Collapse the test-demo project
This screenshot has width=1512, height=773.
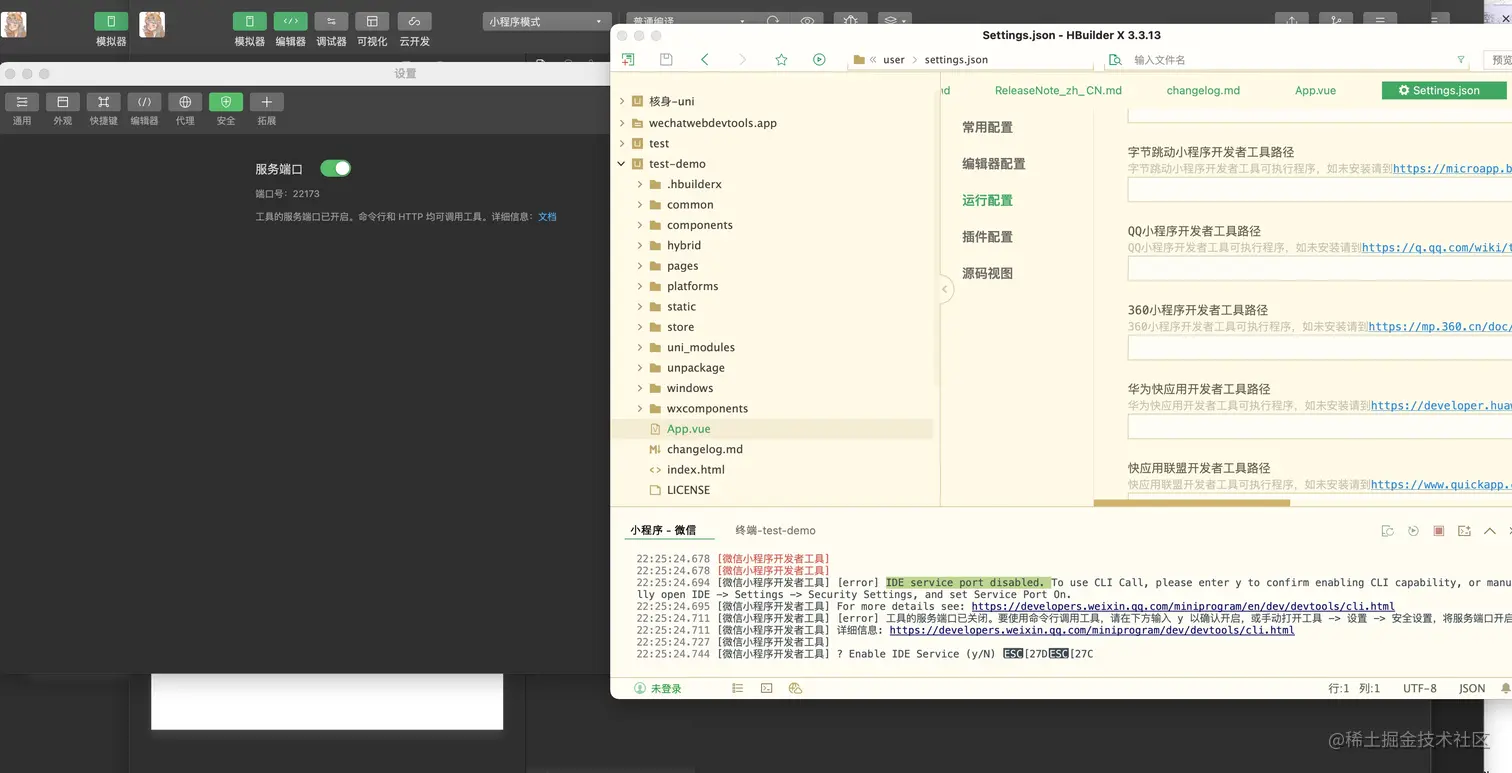click(622, 164)
